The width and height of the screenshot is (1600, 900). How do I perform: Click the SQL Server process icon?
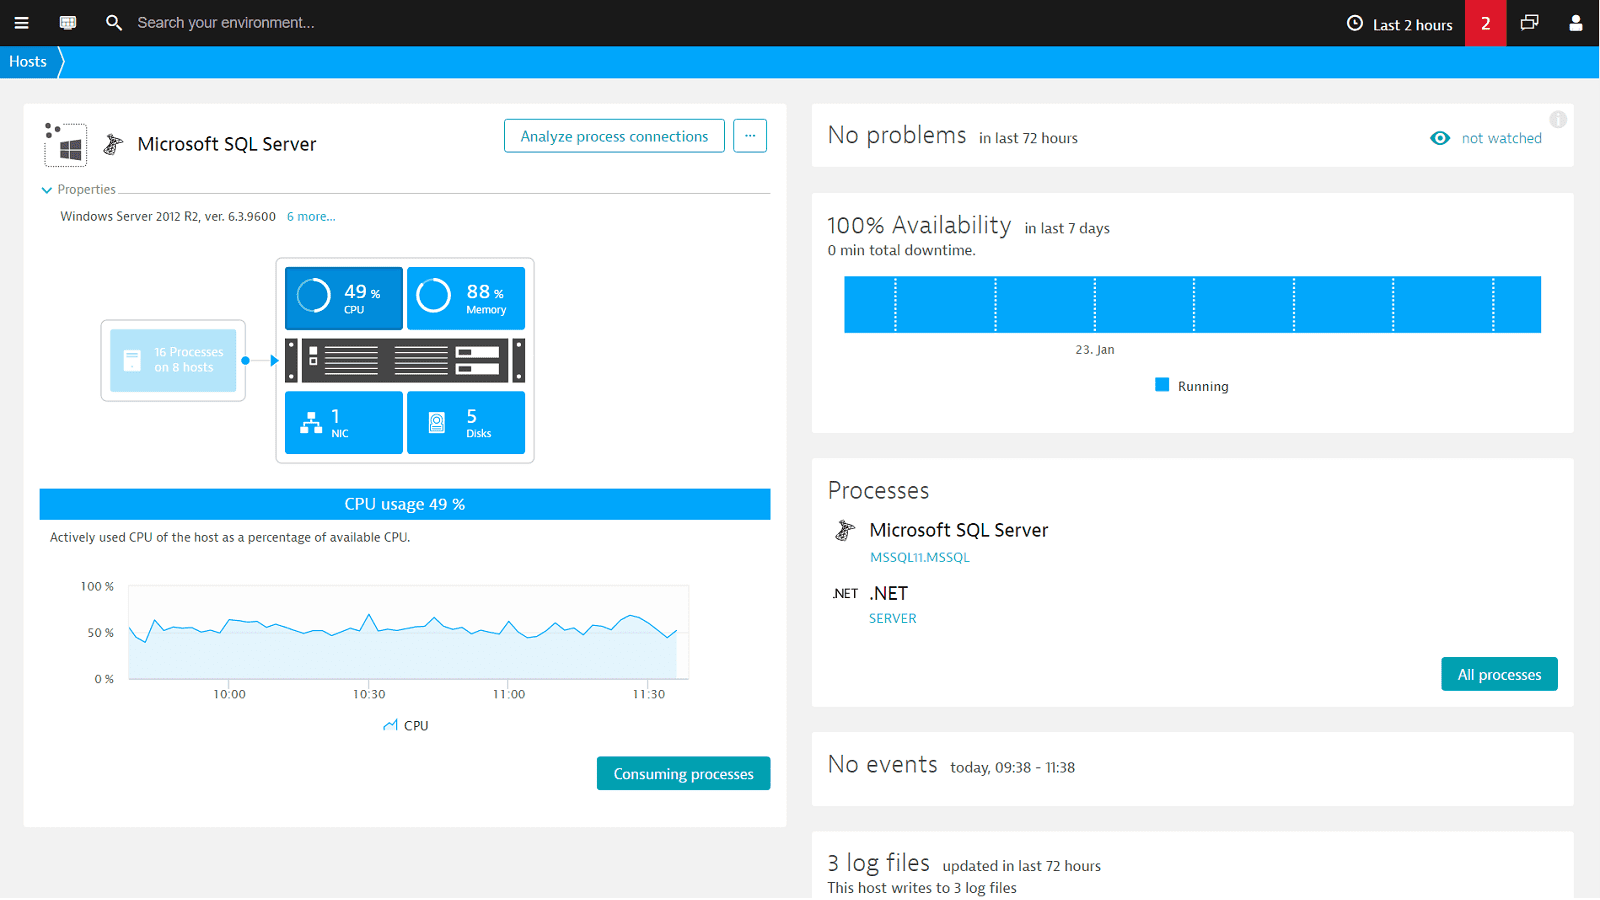pyautogui.click(x=845, y=530)
